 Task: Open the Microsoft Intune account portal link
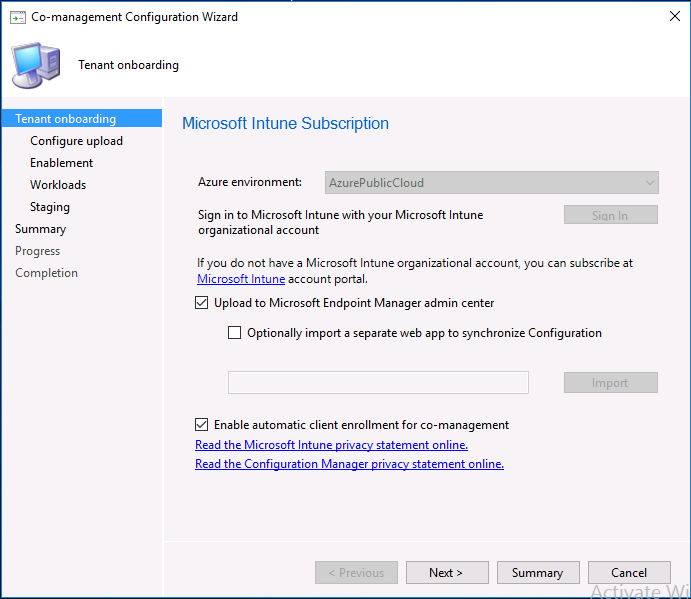[x=241, y=279]
